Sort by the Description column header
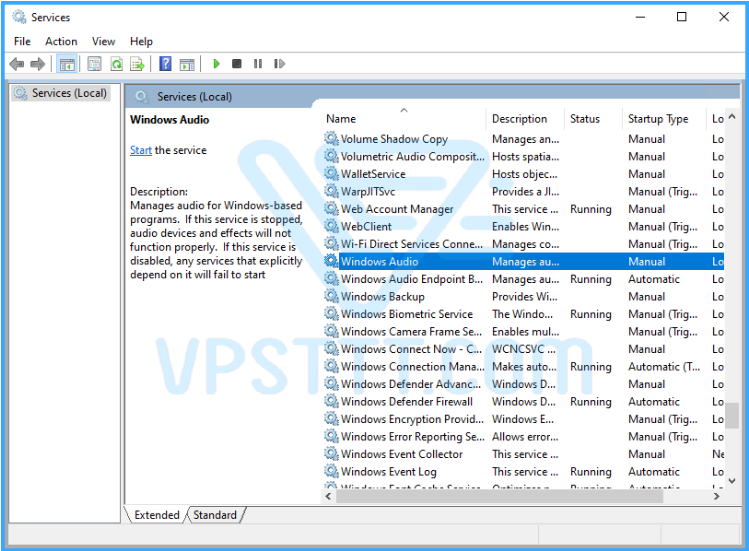749x551 pixels. [x=525, y=119]
